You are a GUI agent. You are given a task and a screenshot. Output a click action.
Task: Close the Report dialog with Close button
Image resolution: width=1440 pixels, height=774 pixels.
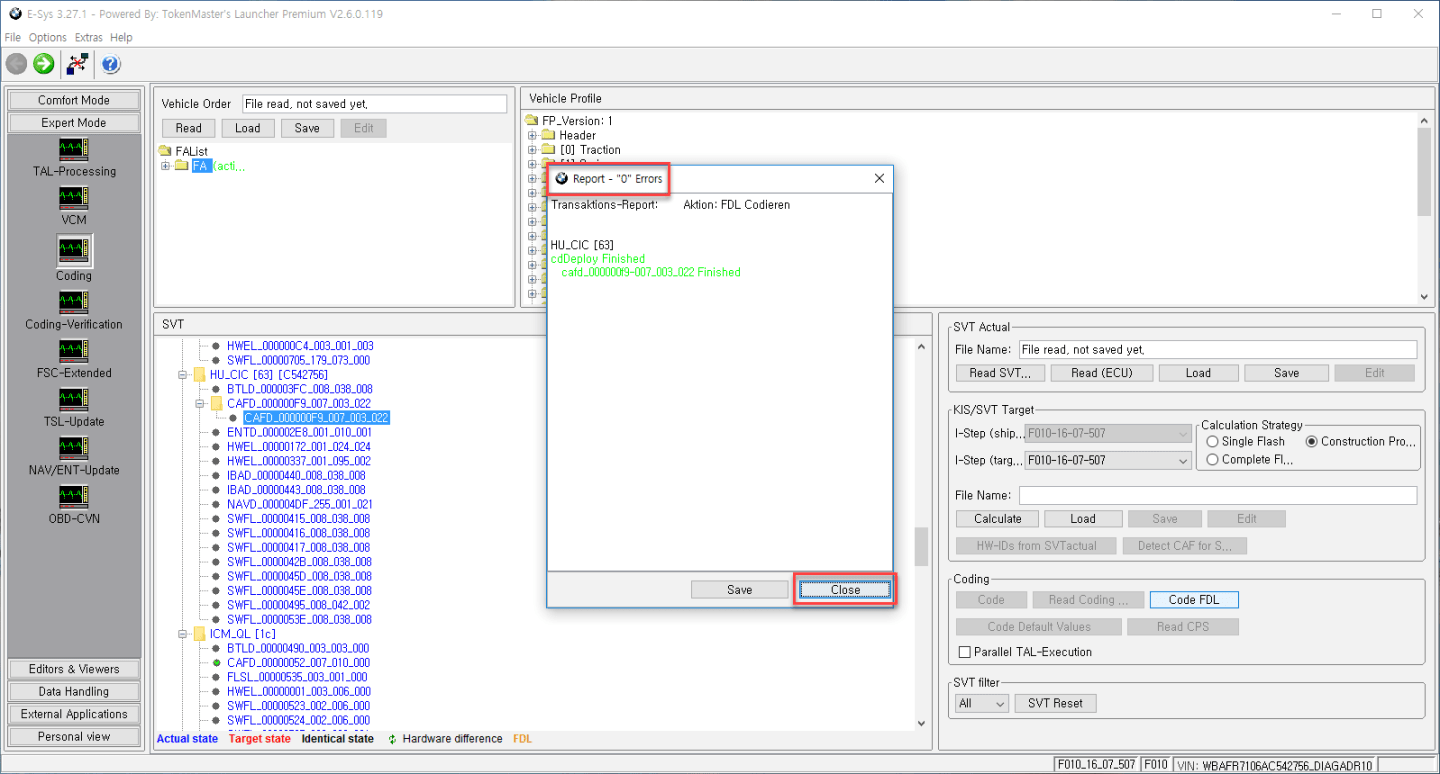845,590
